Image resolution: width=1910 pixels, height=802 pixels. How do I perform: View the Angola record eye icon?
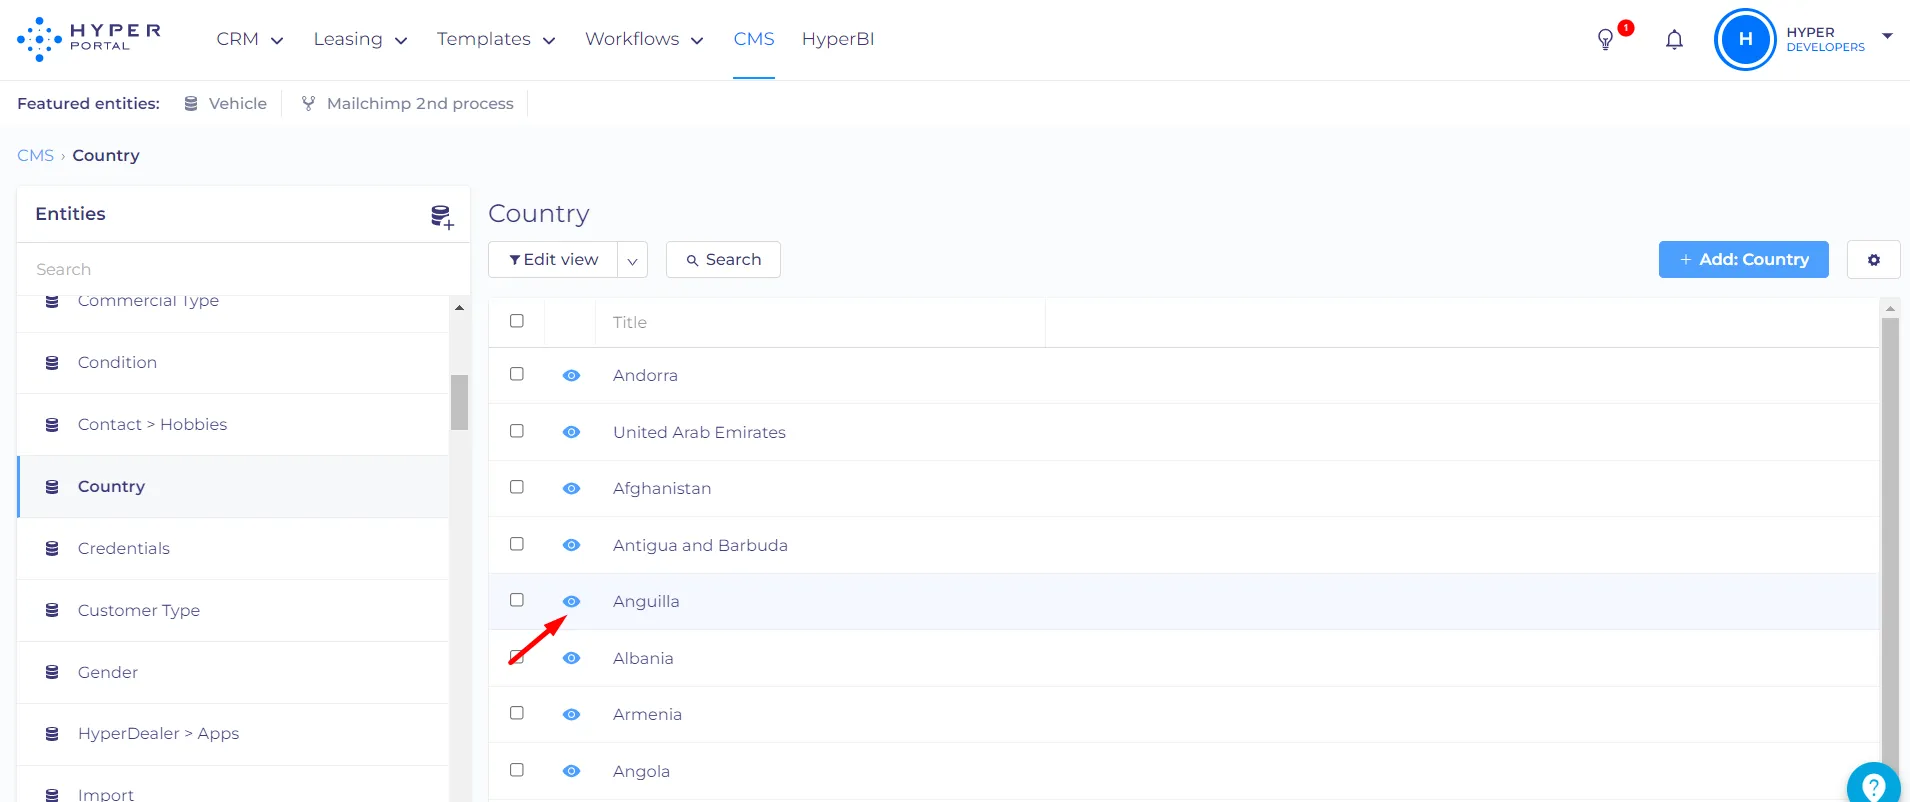[571, 771]
